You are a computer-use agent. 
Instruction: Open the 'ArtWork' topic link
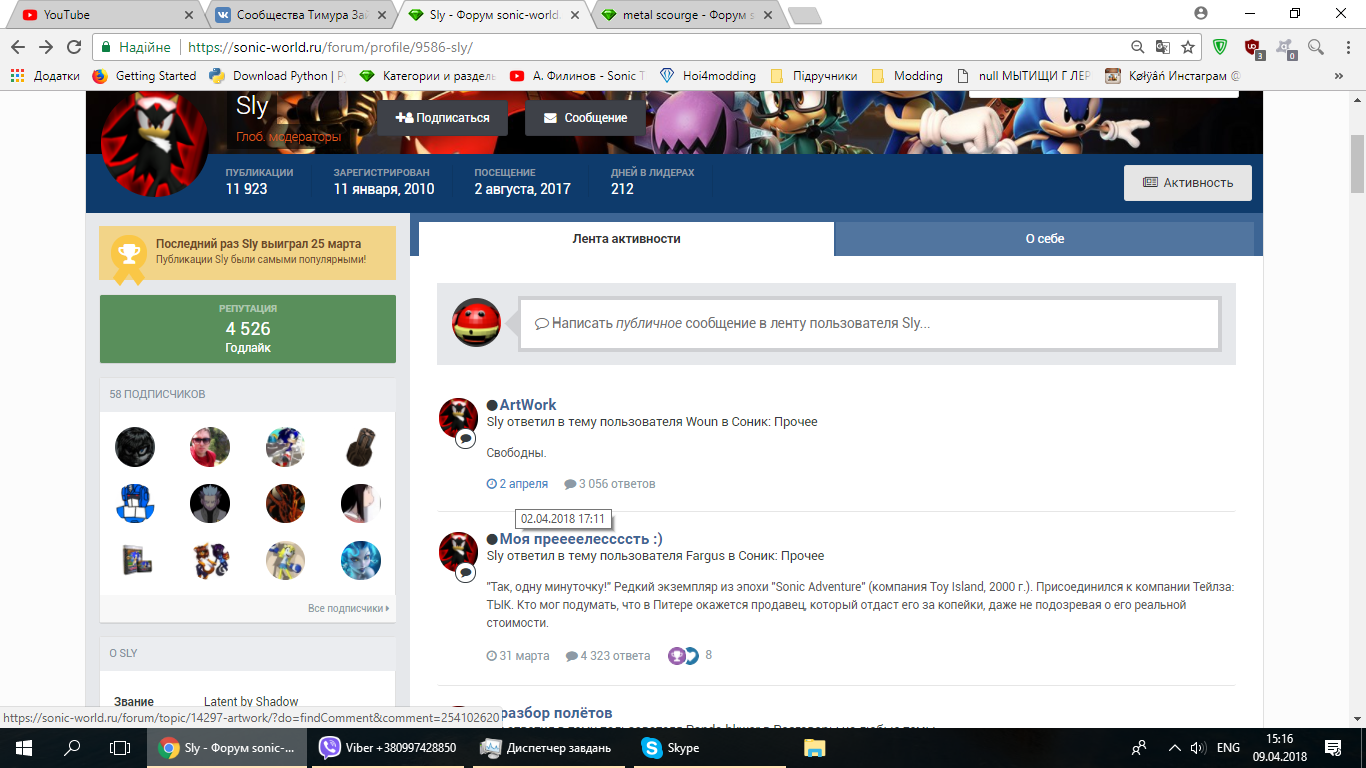528,405
